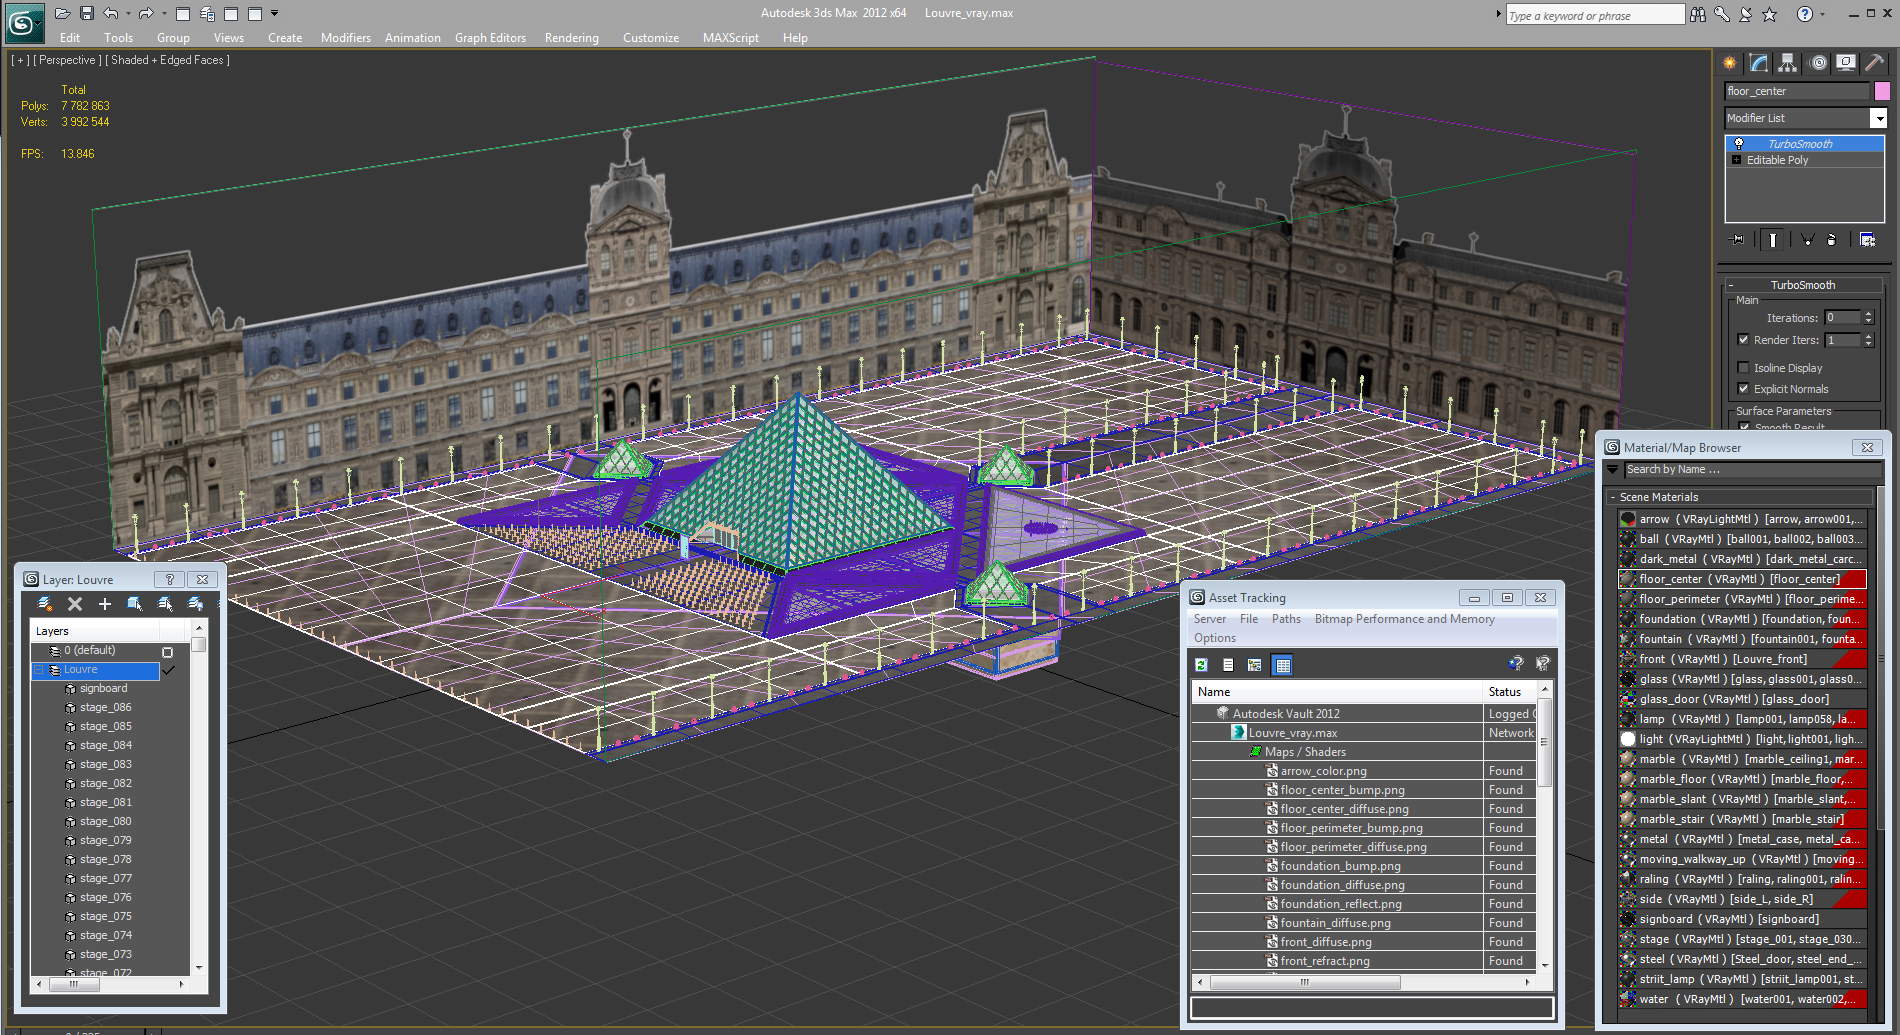Select the light VRayLightMtl material swatch
The width and height of the screenshot is (1900, 1035).
point(1628,739)
